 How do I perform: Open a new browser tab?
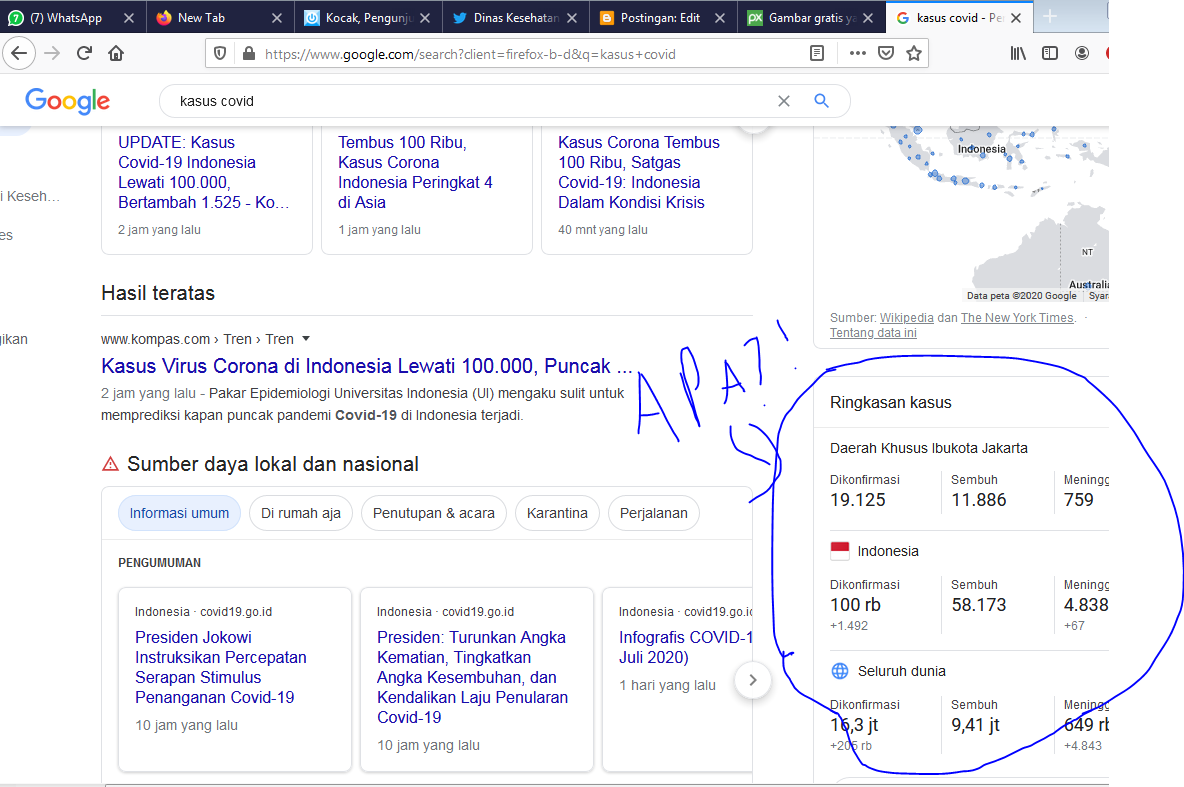click(1050, 17)
